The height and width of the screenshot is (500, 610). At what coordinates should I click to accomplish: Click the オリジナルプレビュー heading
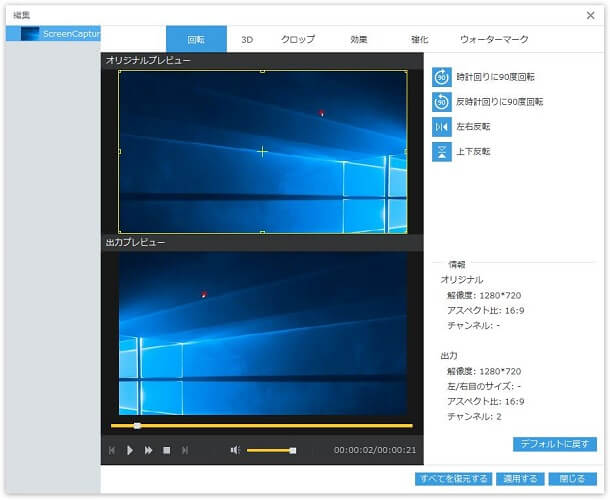[148, 60]
